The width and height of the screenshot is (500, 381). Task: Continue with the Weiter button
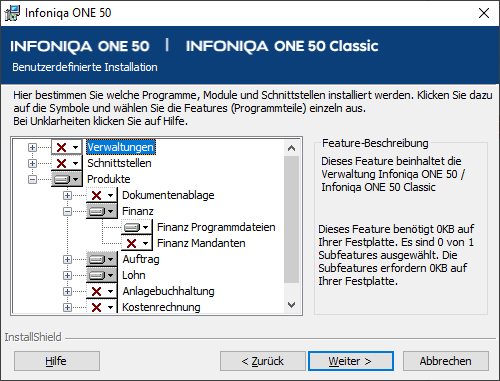pyautogui.click(x=351, y=361)
